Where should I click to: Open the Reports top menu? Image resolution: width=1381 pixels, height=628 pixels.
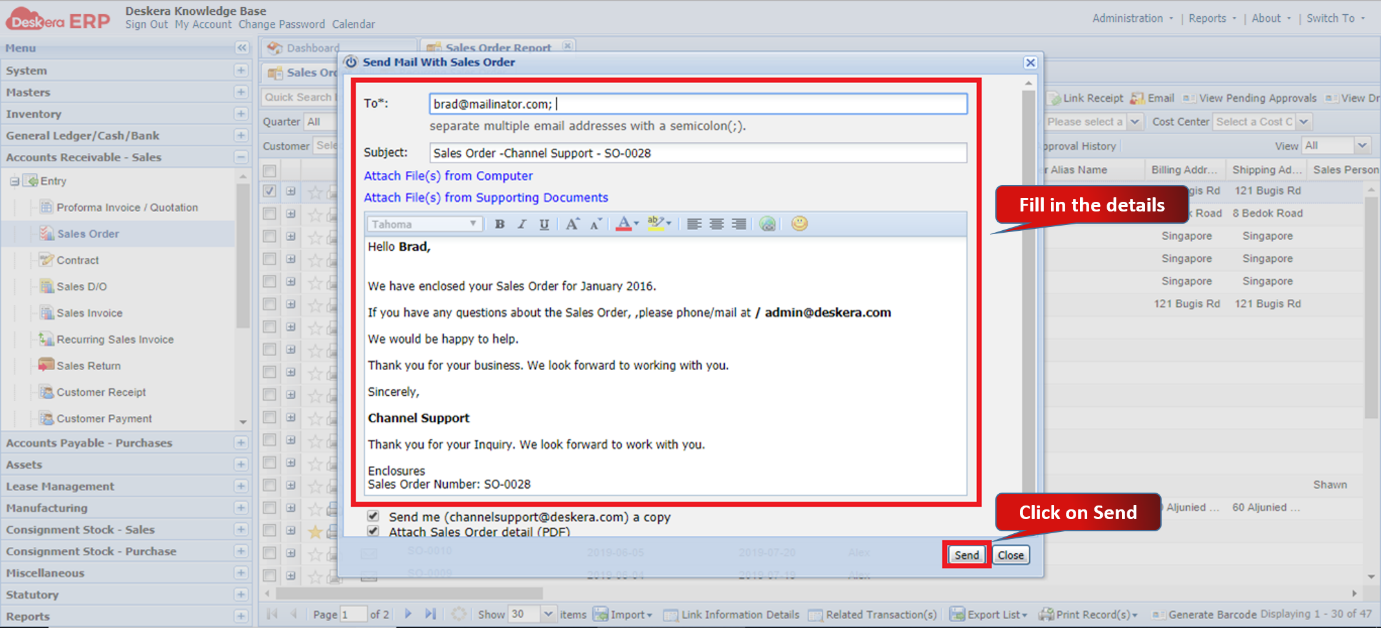[x=1213, y=18]
